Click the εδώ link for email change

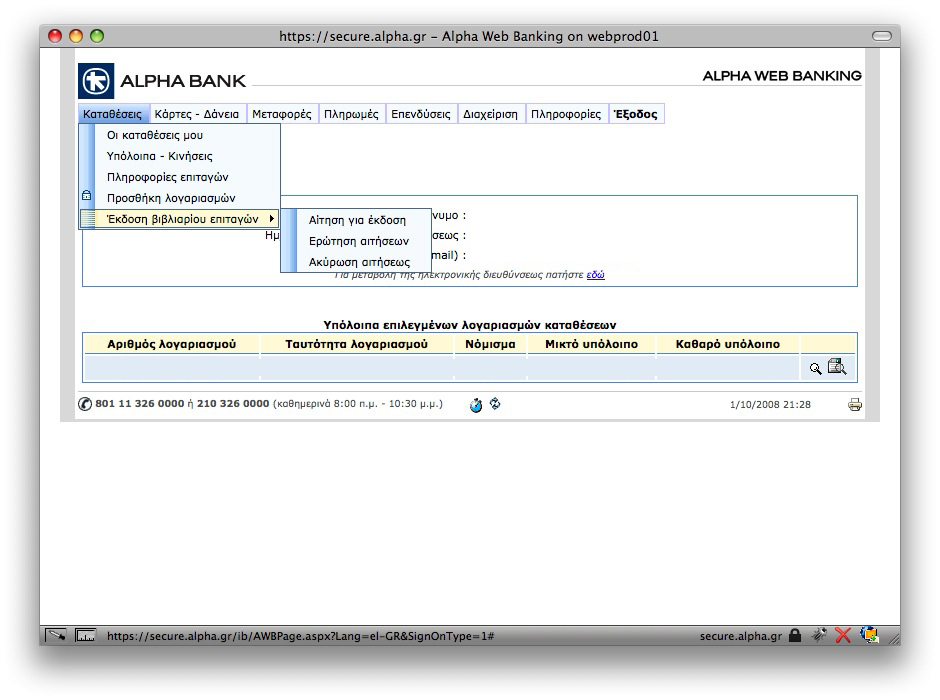(595, 274)
